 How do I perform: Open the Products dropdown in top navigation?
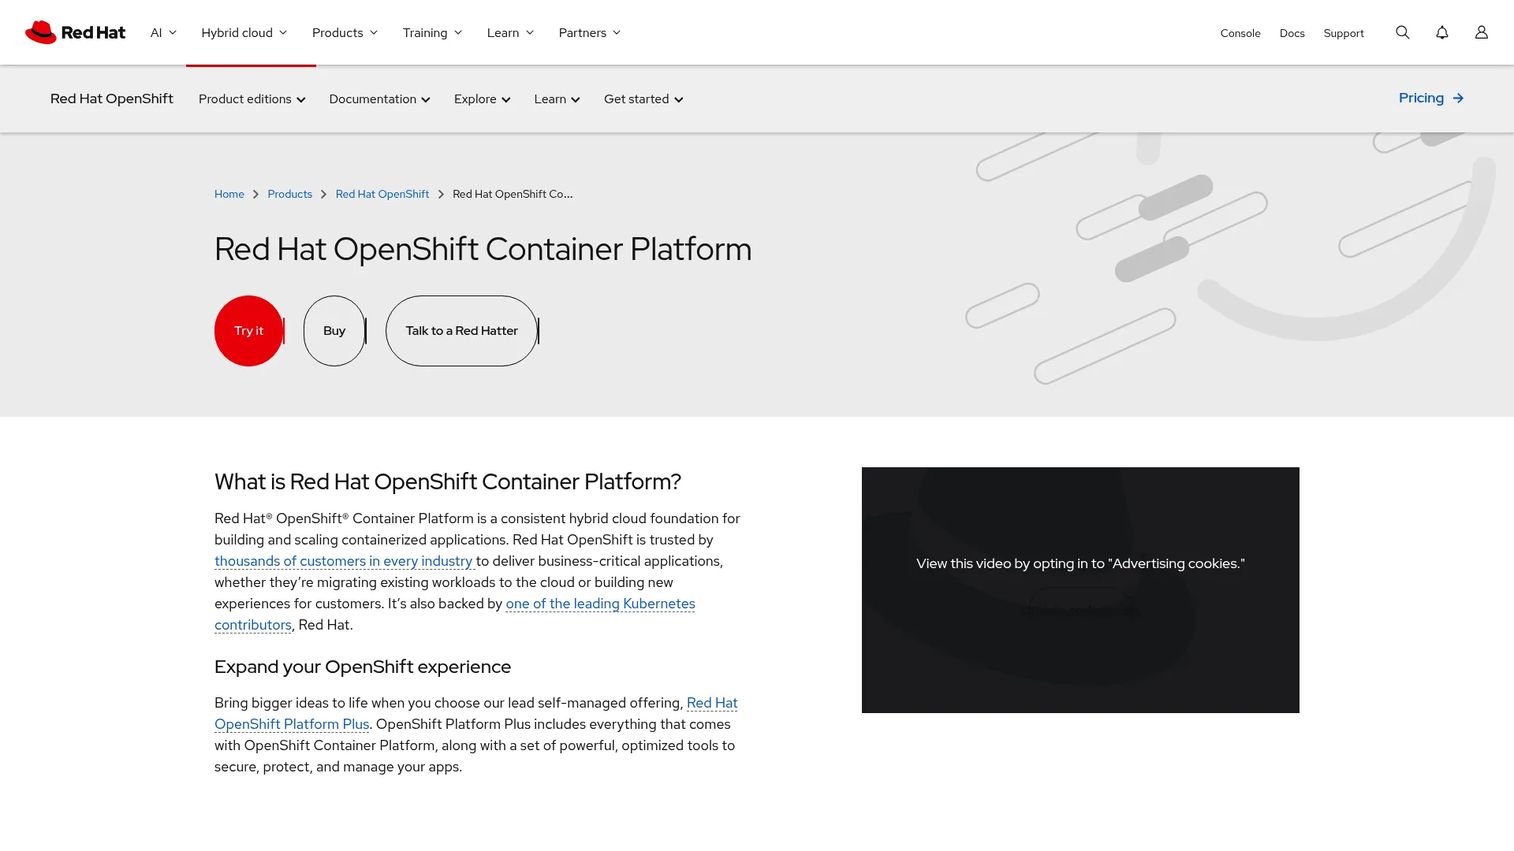[x=345, y=32]
